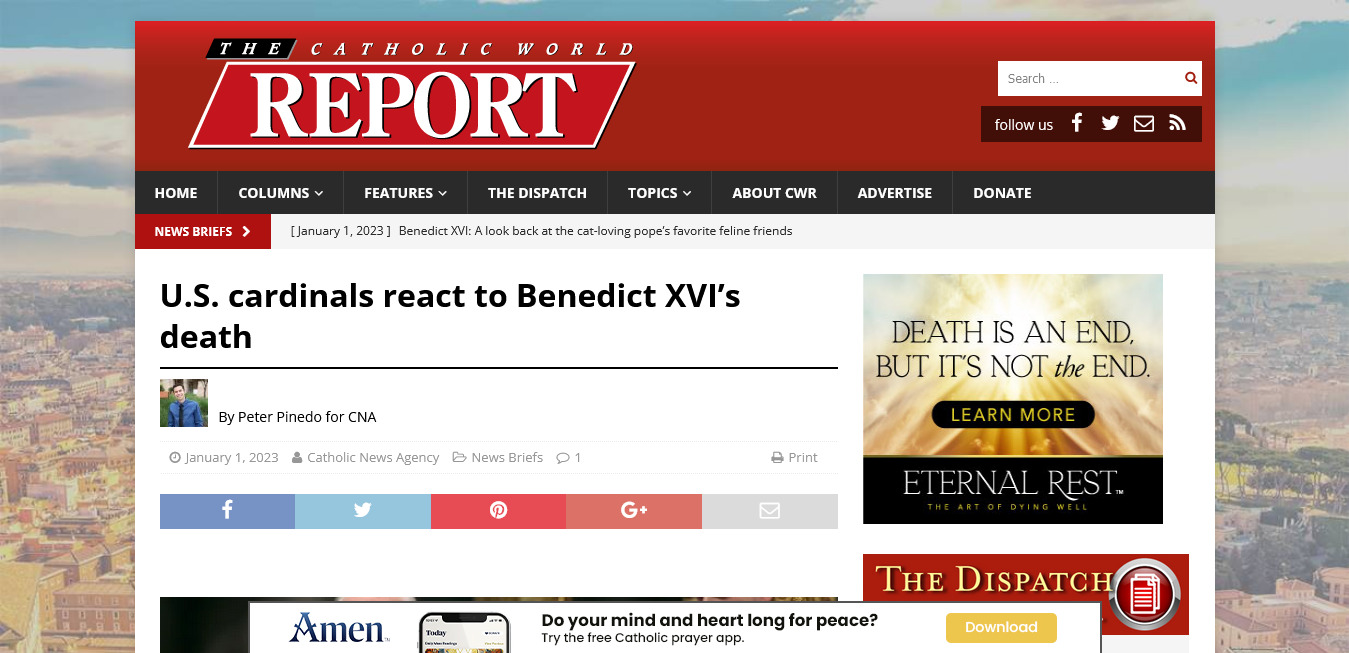Click the Print link

point(794,457)
